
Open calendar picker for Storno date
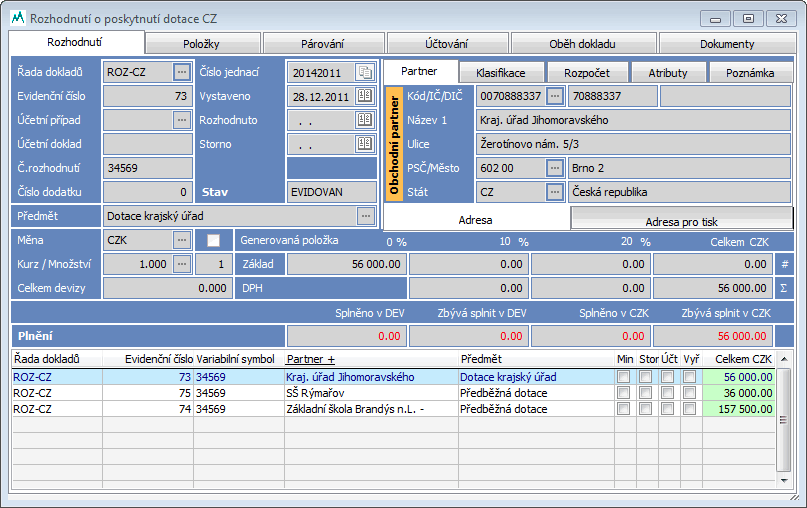click(x=365, y=144)
